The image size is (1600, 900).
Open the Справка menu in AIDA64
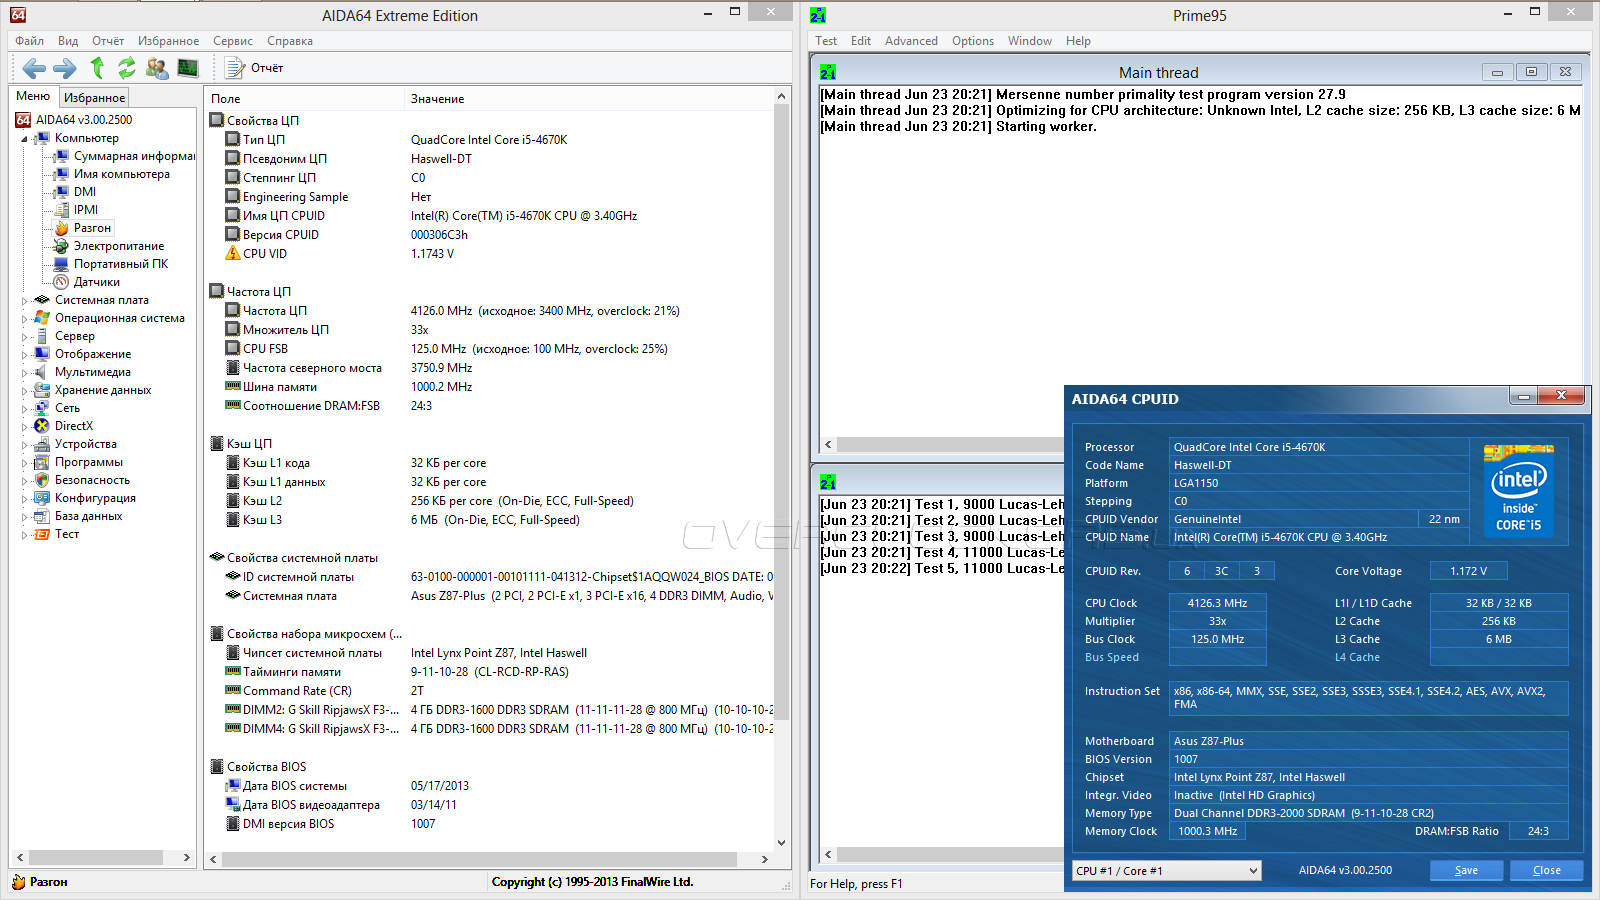pyautogui.click(x=290, y=41)
